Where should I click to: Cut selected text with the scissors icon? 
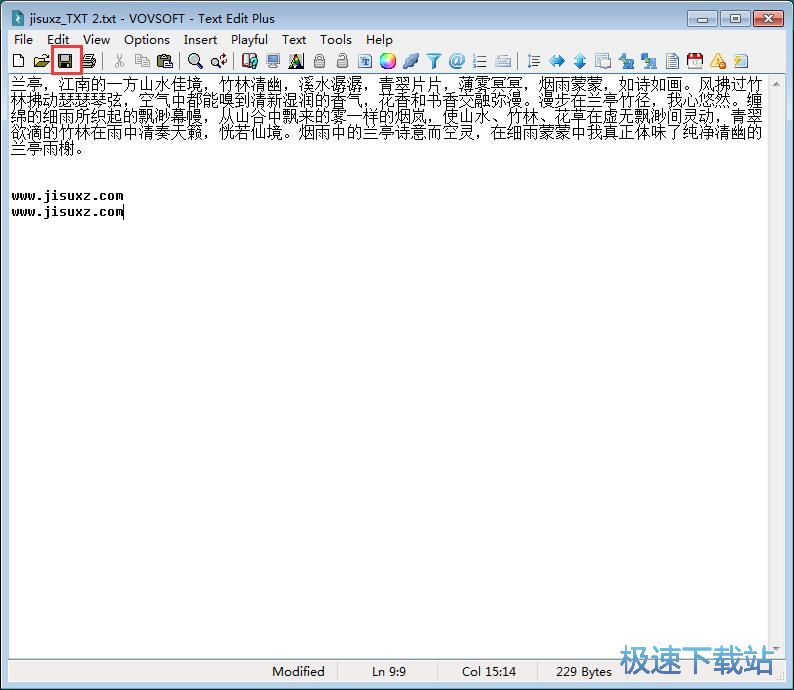point(120,61)
